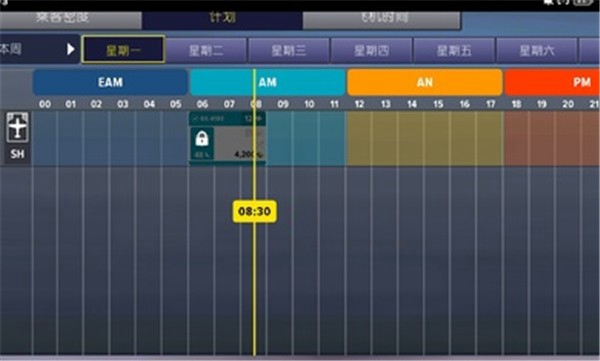Click the small check icon in the flight block header

point(195,119)
